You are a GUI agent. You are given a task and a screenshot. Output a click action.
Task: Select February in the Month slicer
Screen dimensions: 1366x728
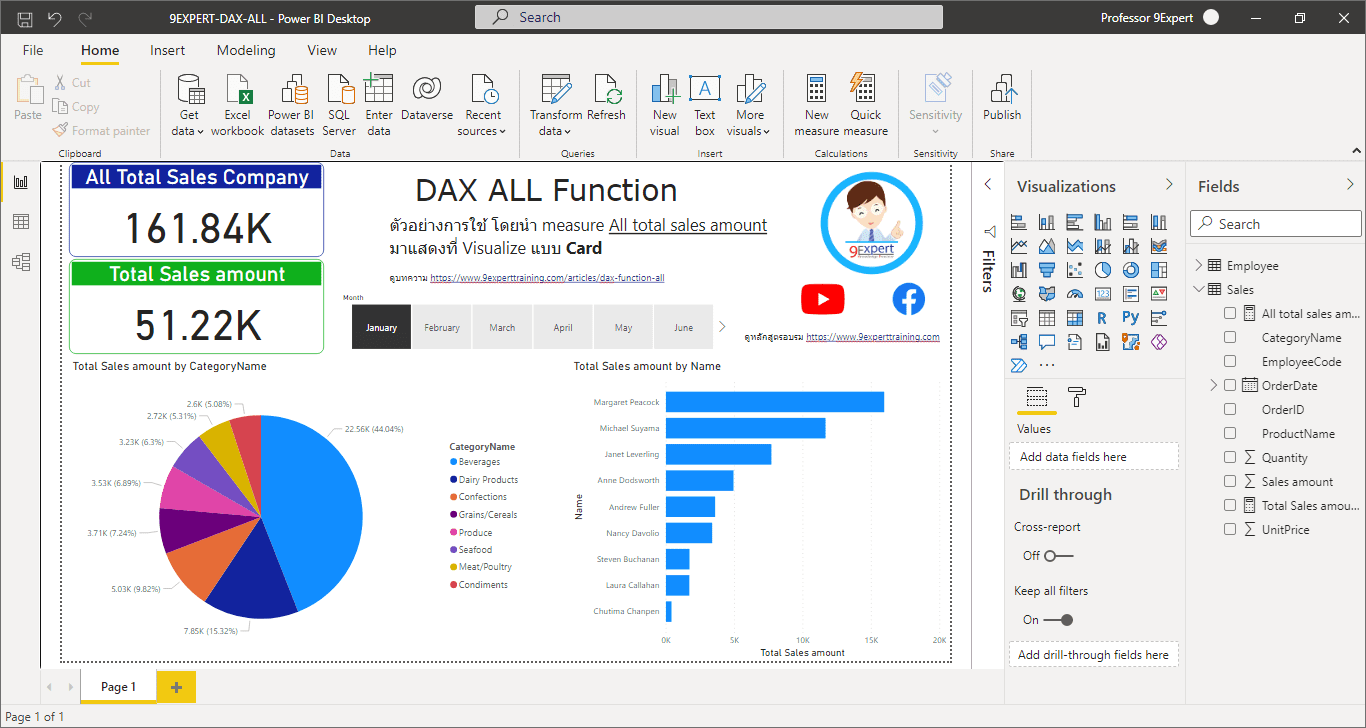442,326
